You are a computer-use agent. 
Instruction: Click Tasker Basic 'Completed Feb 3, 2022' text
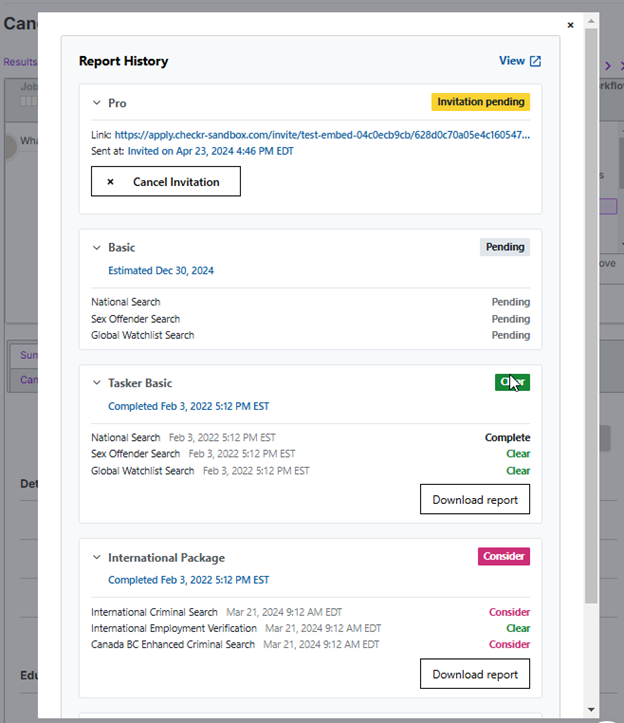(x=189, y=406)
